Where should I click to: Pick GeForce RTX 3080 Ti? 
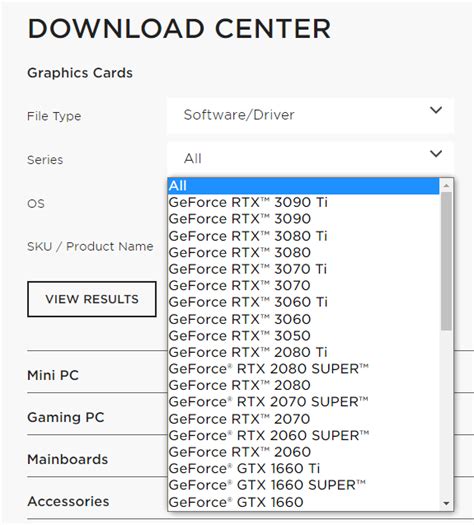pyautogui.click(x=304, y=236)
